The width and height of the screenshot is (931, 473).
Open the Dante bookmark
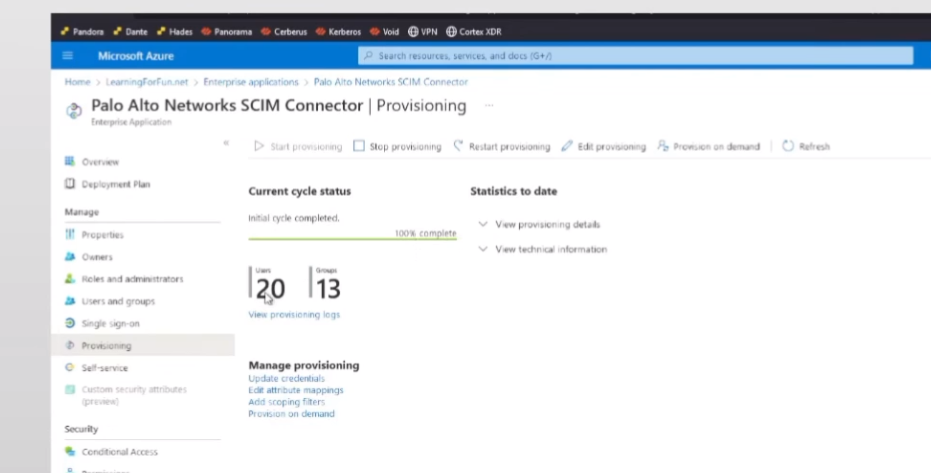pyautogui.click(x=129, y=31)
